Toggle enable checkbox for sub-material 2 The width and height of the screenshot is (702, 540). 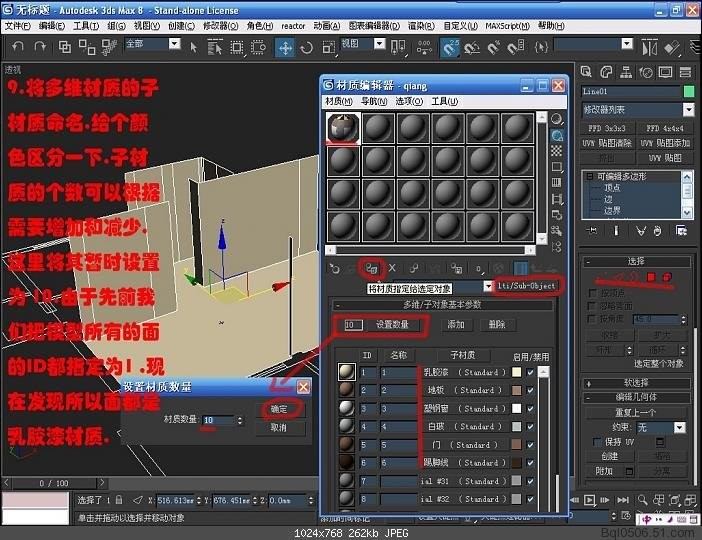pyautogui.click(x=531, y=390)
